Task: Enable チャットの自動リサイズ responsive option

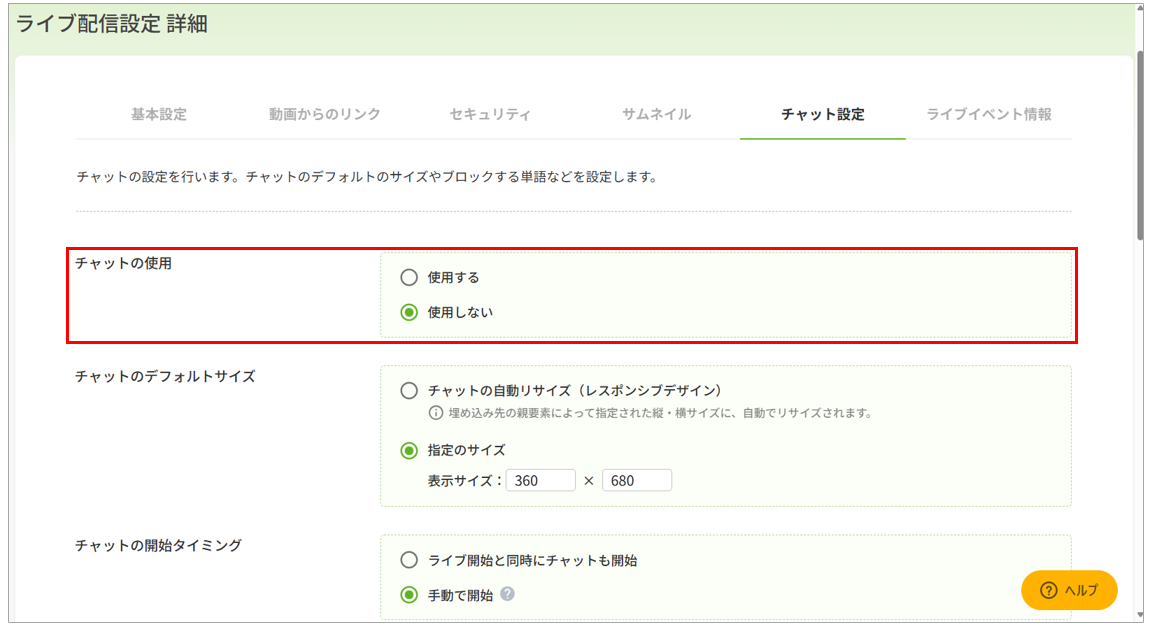Action: click(409, 391)
